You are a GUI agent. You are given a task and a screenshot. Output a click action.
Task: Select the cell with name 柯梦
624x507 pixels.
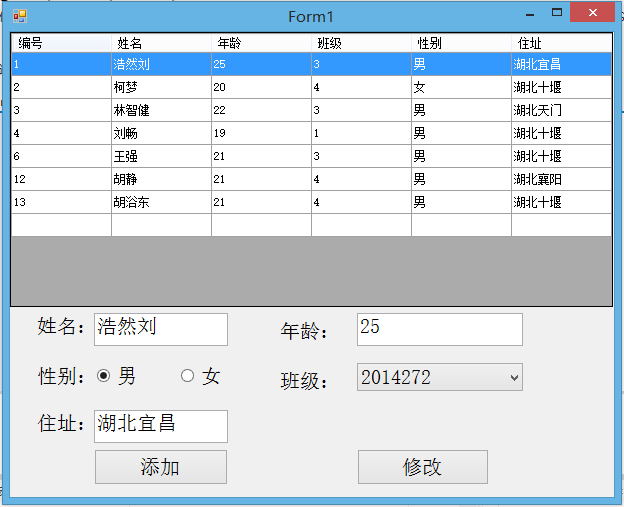[161, 87]
